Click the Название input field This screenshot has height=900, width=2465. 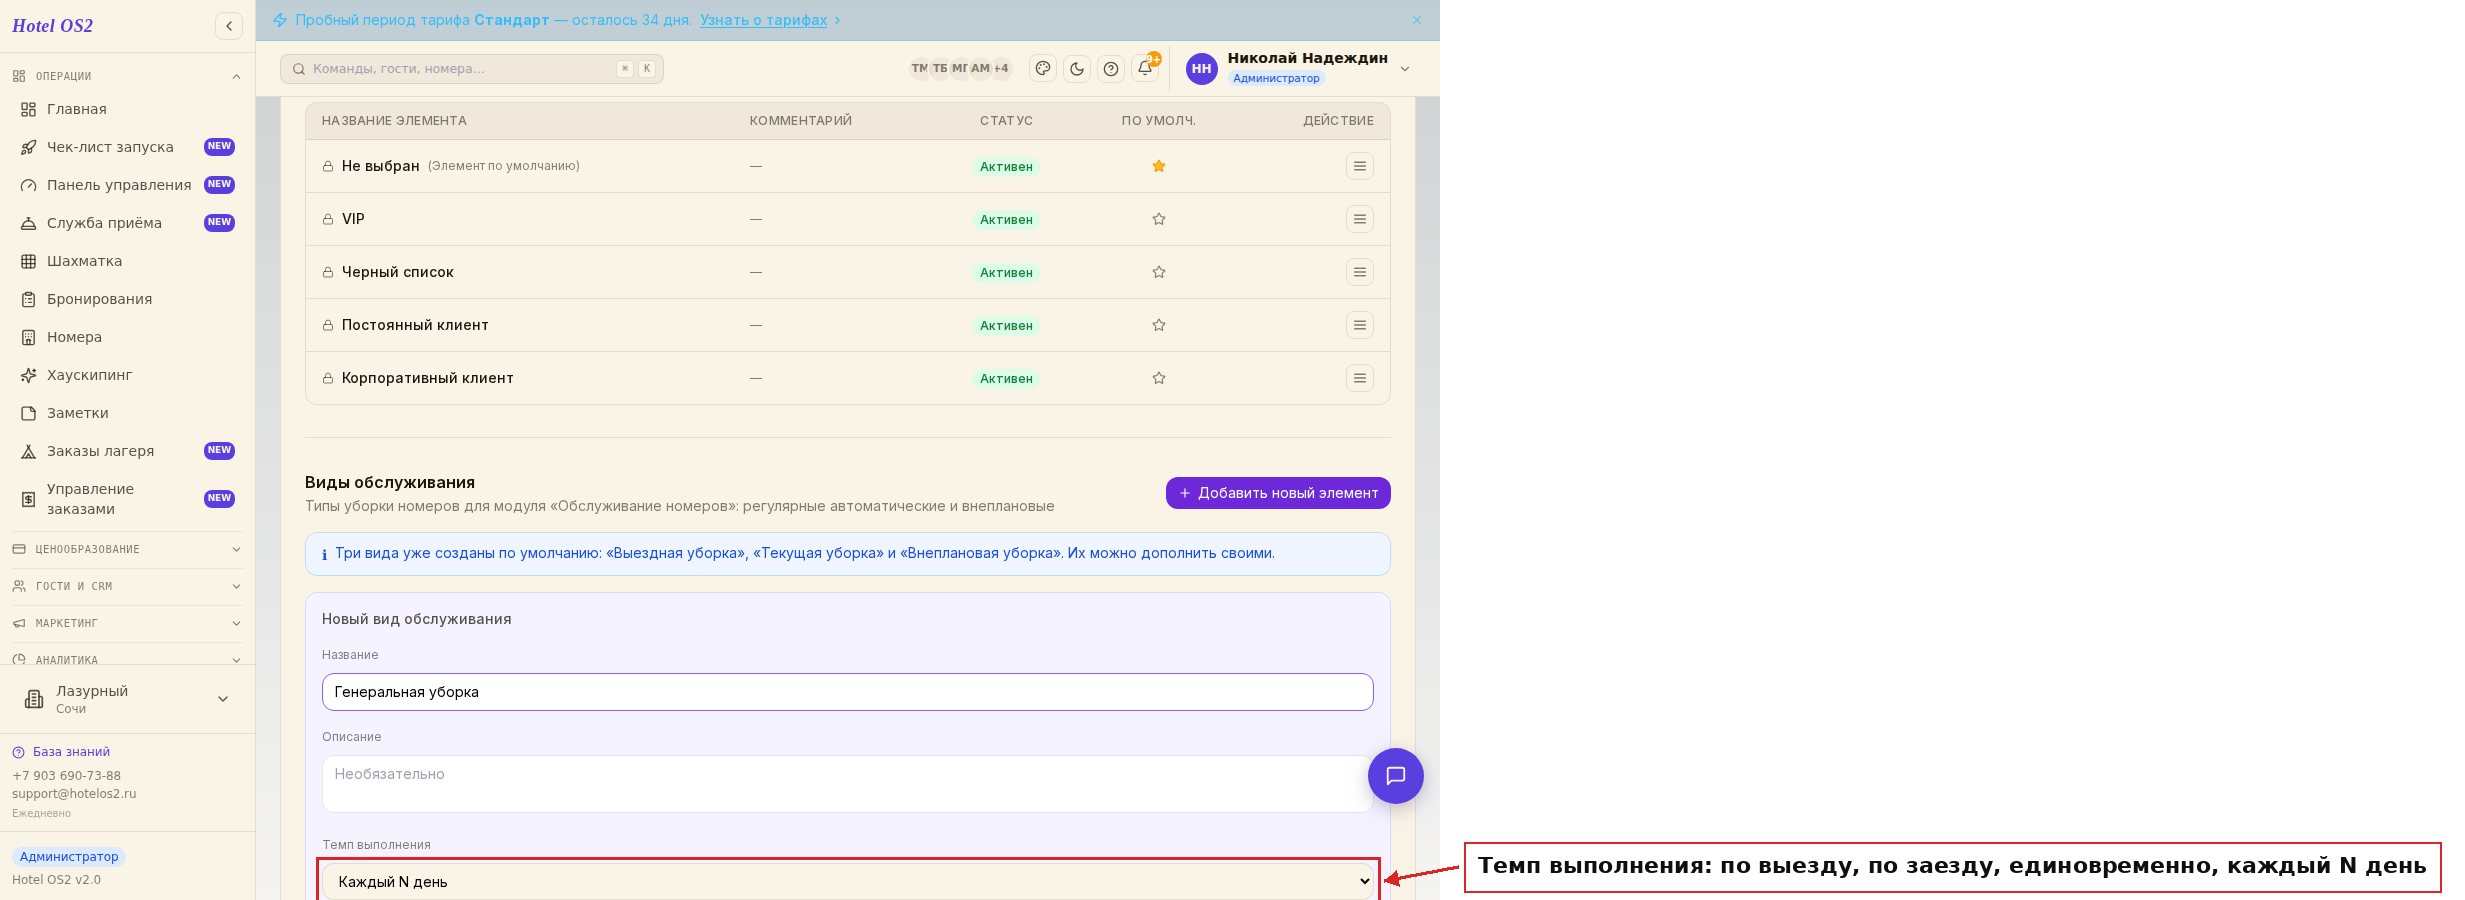click(x=848, y=692)
